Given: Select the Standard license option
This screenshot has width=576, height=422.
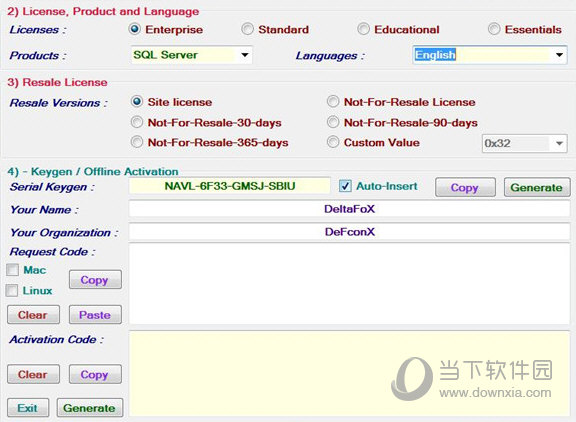Looking at the screenshot, I should (x=247, y=29).
